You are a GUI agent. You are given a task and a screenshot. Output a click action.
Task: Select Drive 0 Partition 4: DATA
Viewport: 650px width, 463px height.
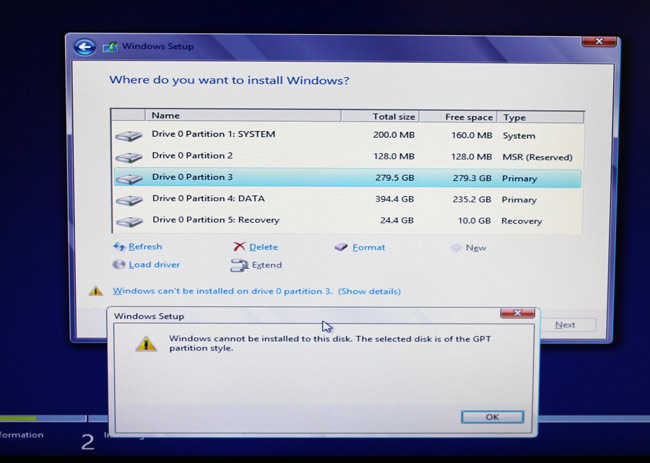click(208, 199)
